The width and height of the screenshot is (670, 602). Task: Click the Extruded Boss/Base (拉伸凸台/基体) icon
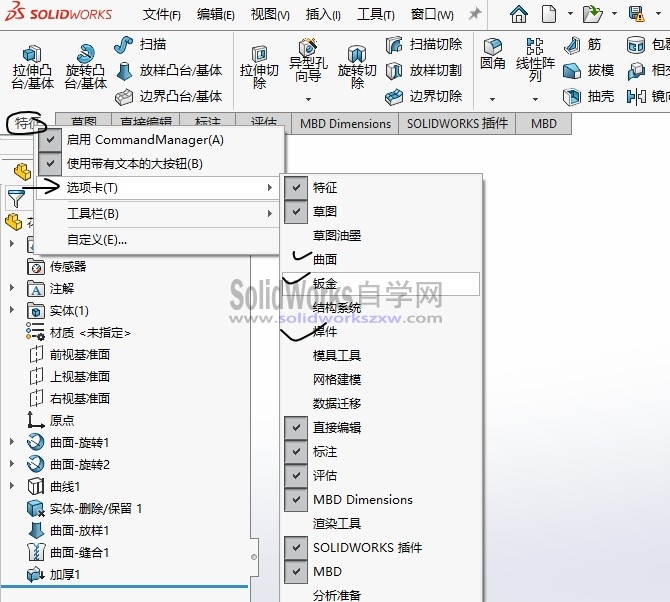(x=32, y=54)
